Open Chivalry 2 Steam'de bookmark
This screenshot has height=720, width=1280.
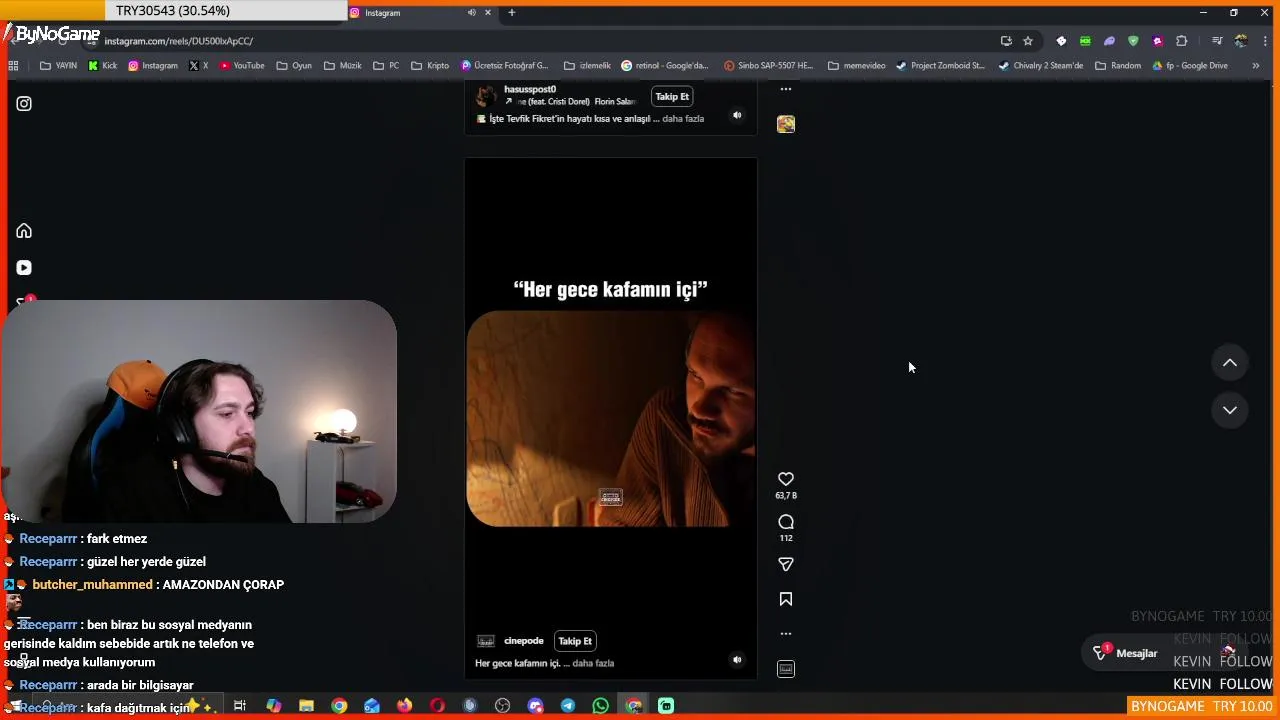tap(1041, 66)
